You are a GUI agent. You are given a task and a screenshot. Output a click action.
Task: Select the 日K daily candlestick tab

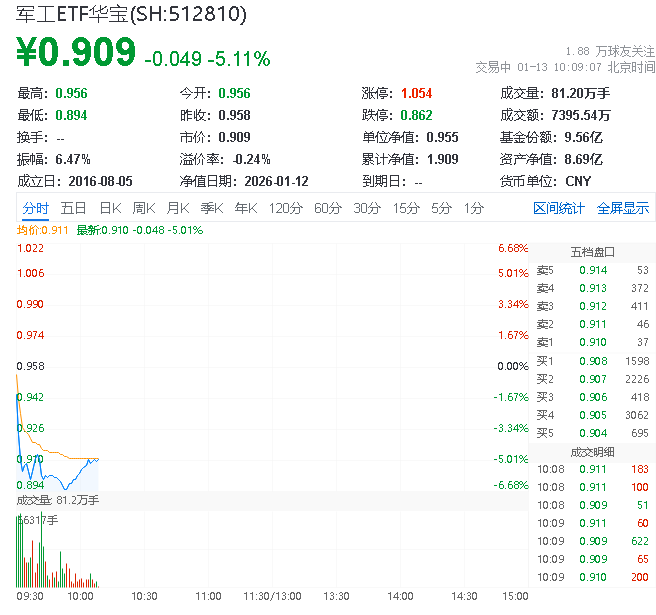coord(109,208)
